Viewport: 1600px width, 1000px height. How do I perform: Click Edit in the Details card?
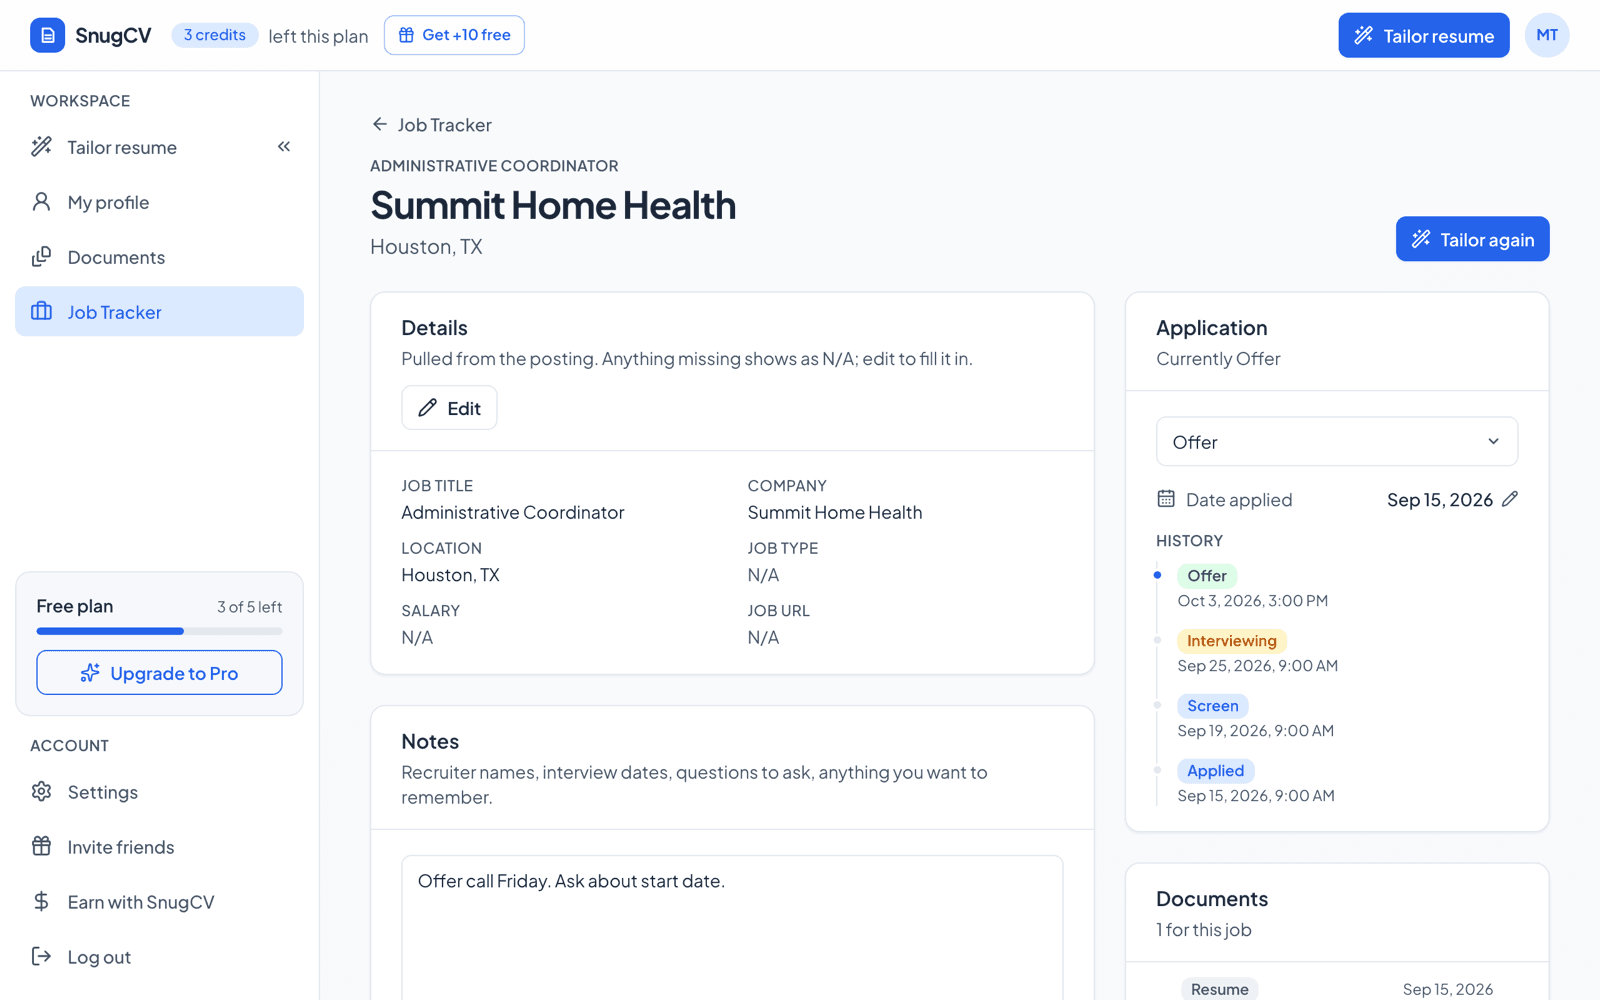(x=449, y=408)
